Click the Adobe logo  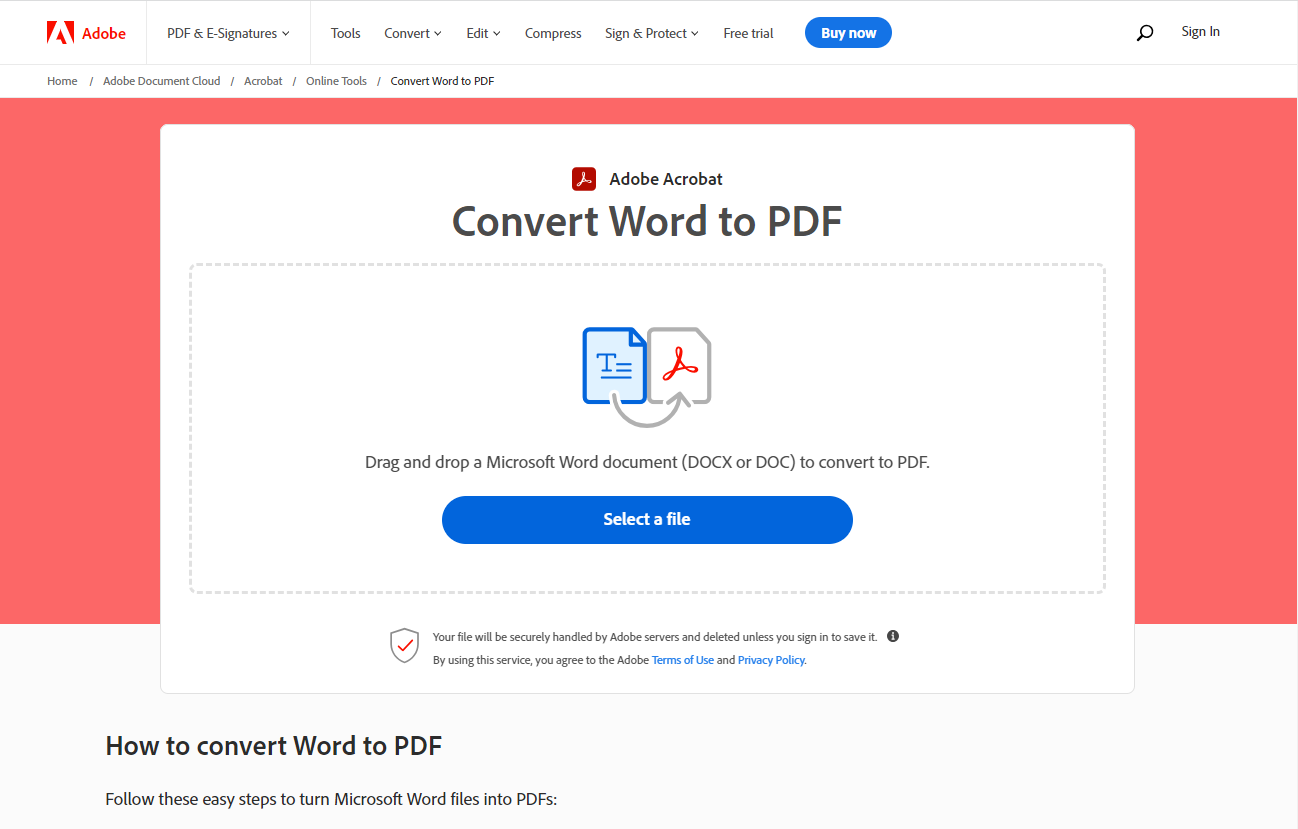pos(86,31)
